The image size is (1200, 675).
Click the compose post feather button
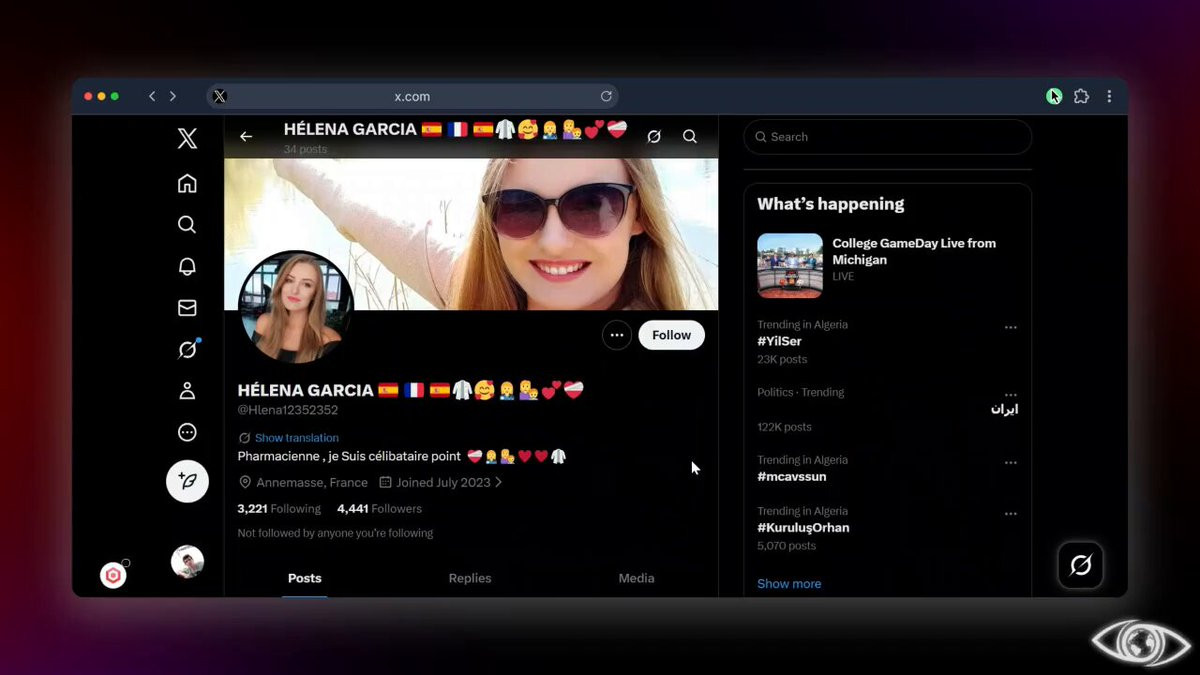pos(187,481)
